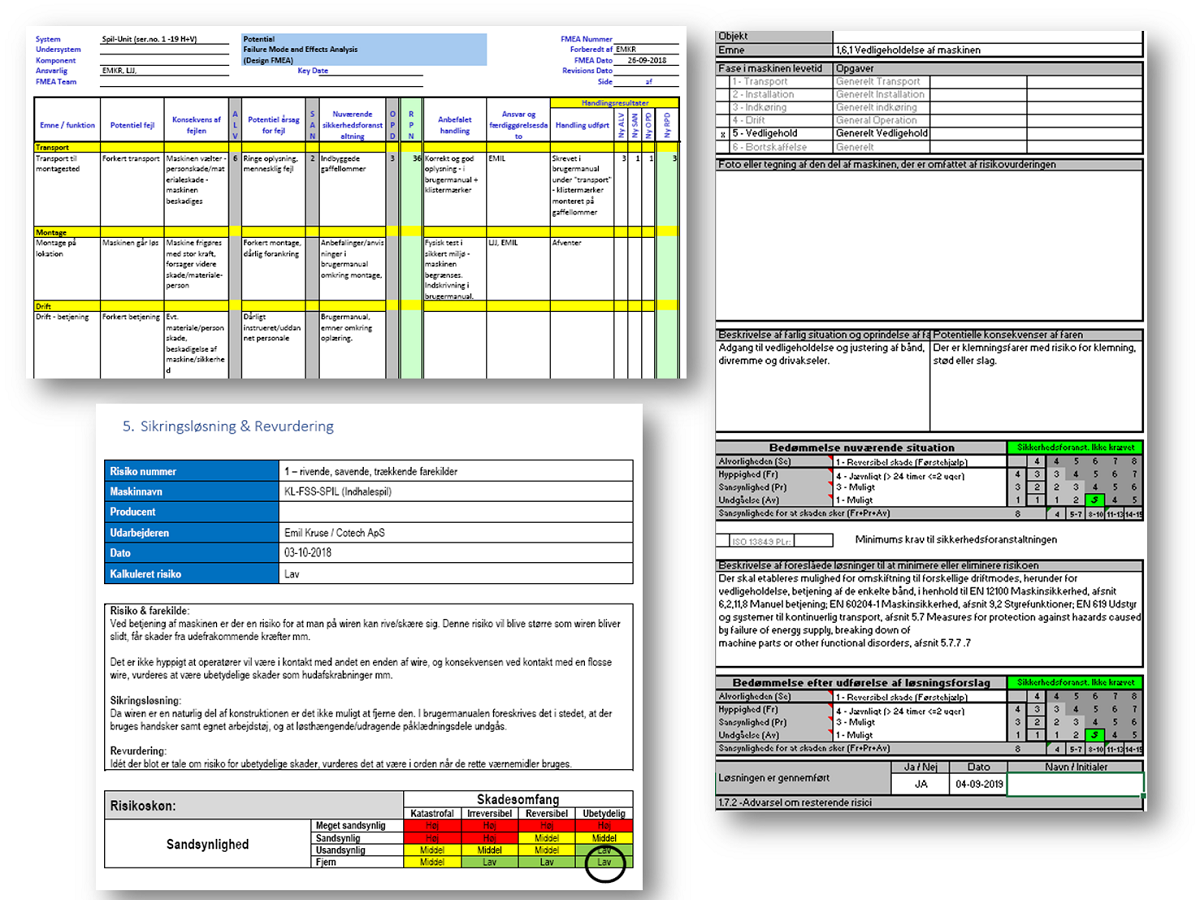Select the Bedømmelse nuværende situation header
Viewport: 1200px width, 900px height.
pos(862,447)
